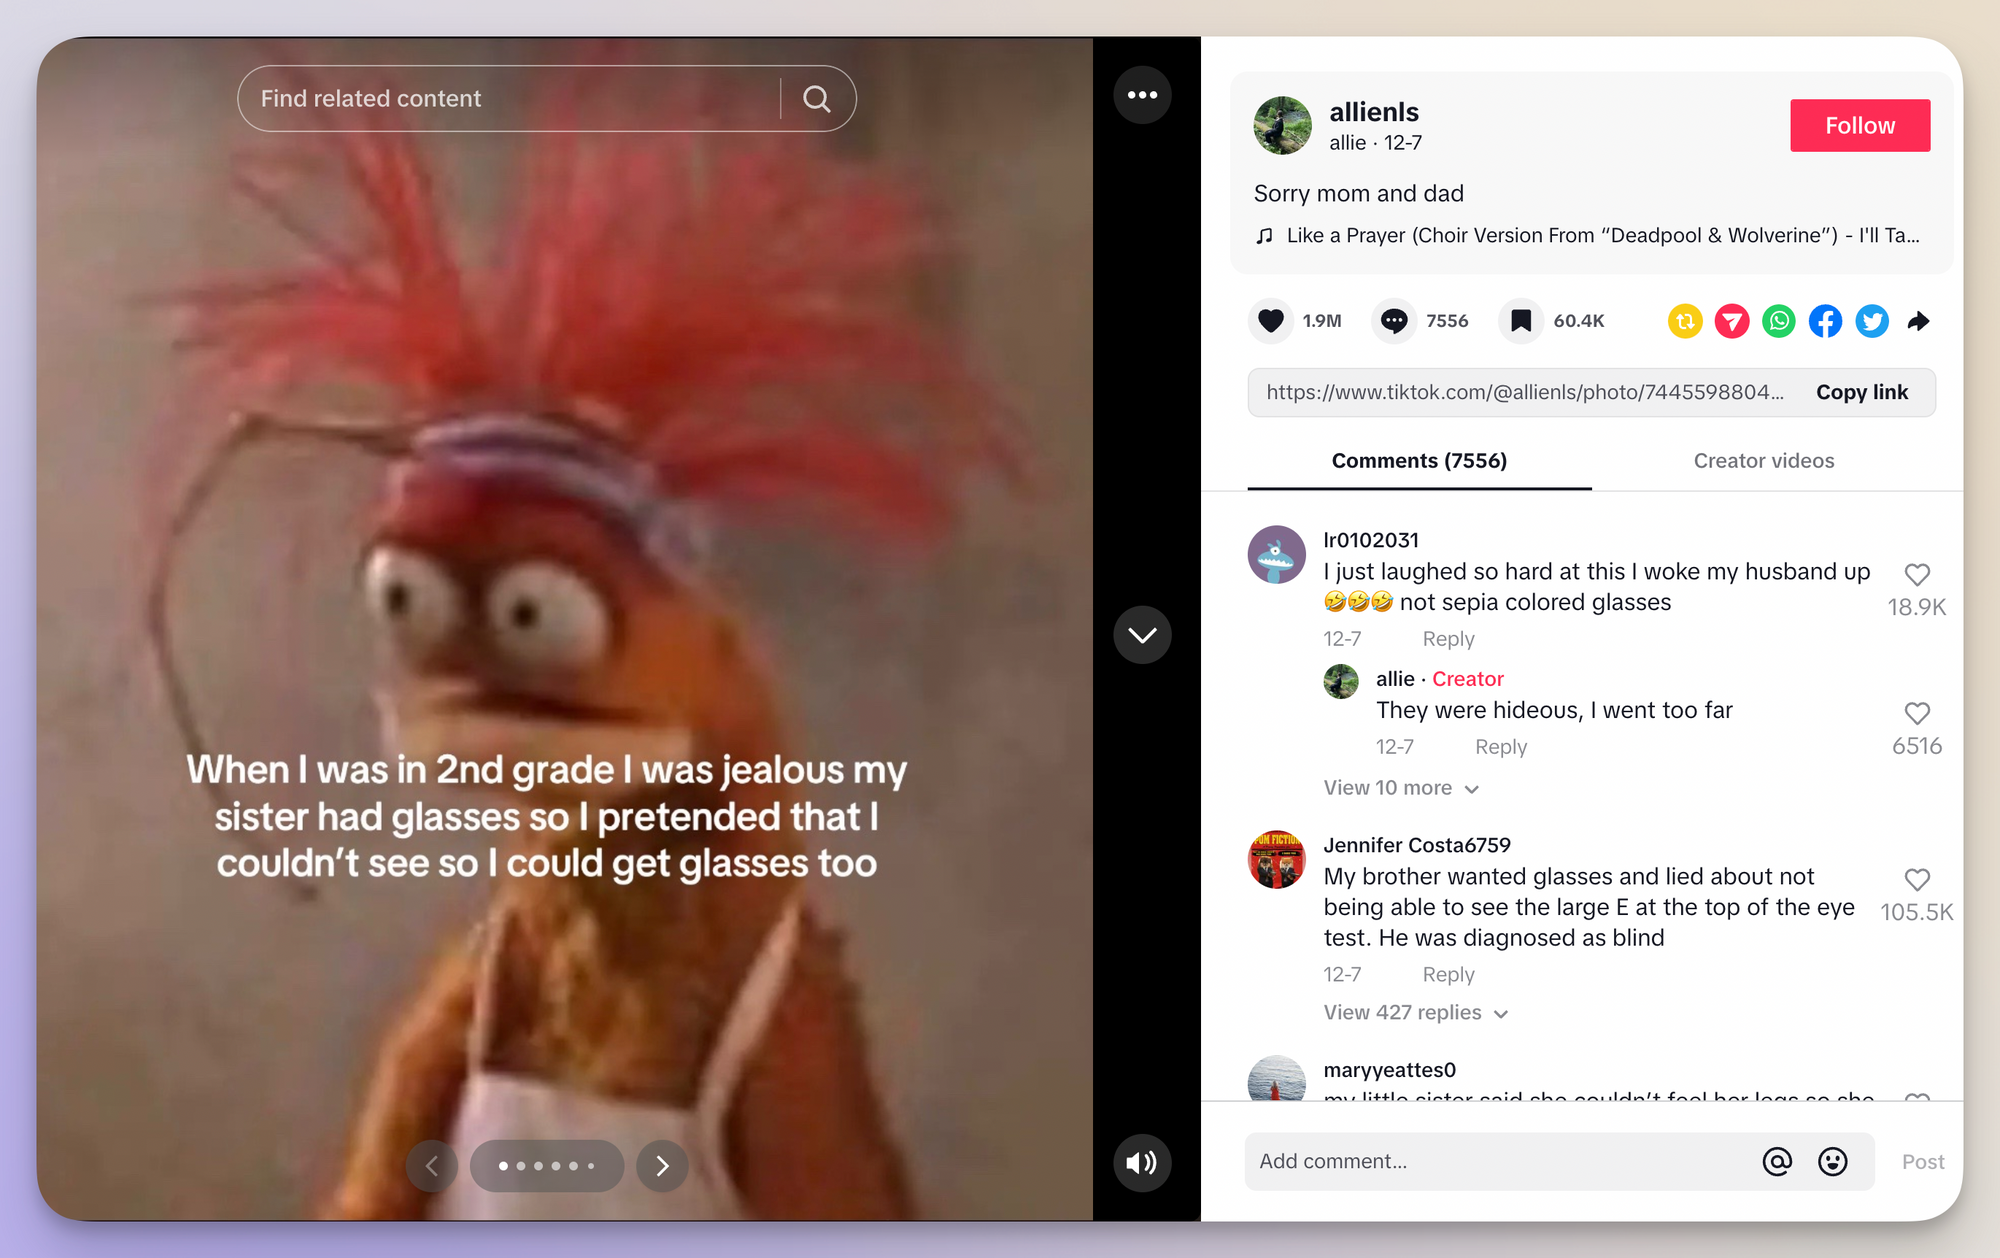Click the Post comment button
2000x1258 pixels.
(1923, 1162)
